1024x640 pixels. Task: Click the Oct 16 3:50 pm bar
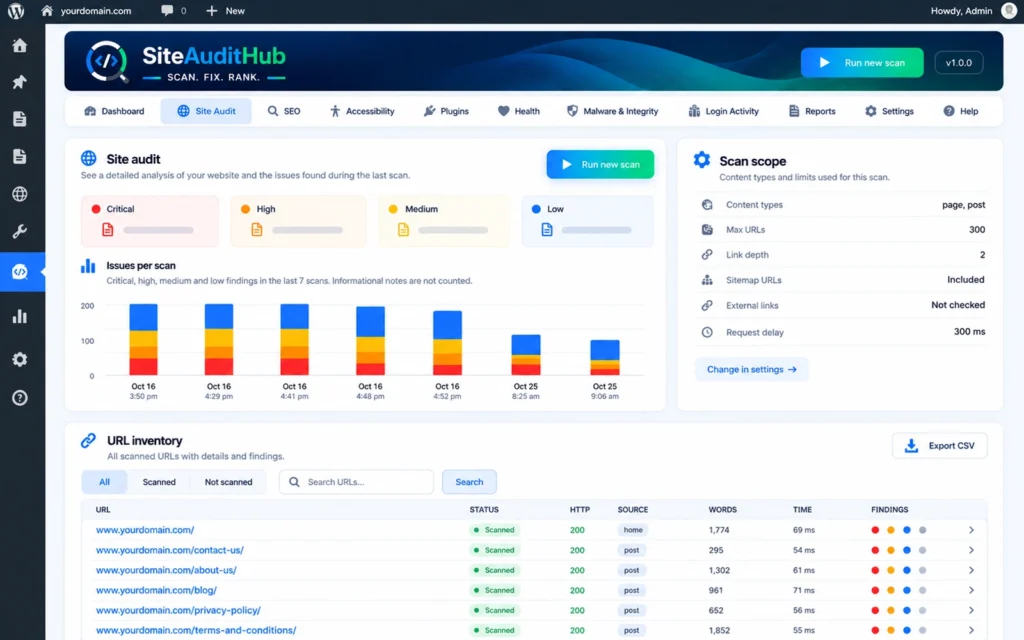pyautogui.click(x=143, y=340)
